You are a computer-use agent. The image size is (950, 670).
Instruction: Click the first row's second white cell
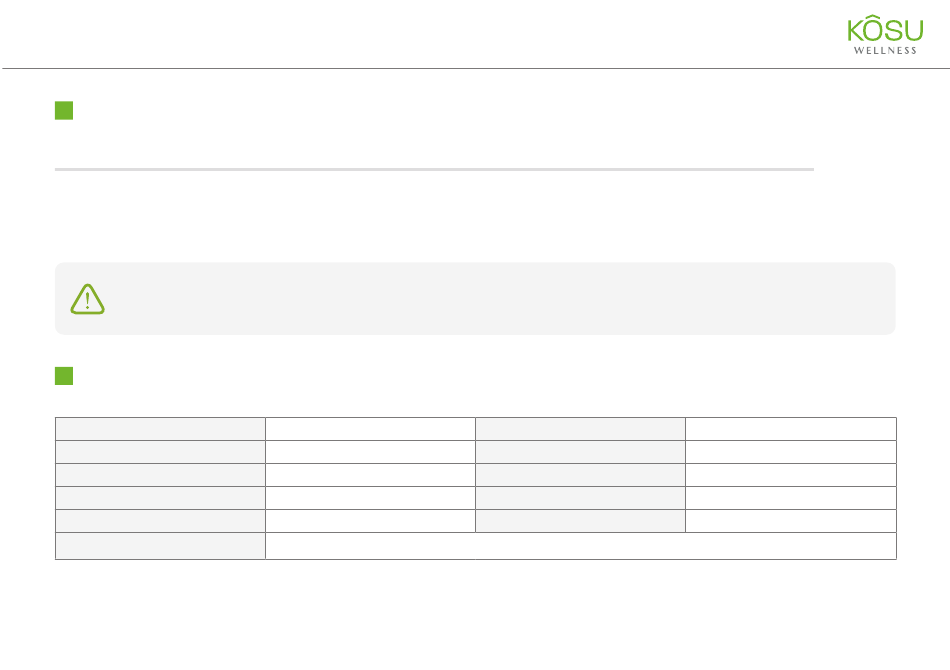[x=370, y=429]
